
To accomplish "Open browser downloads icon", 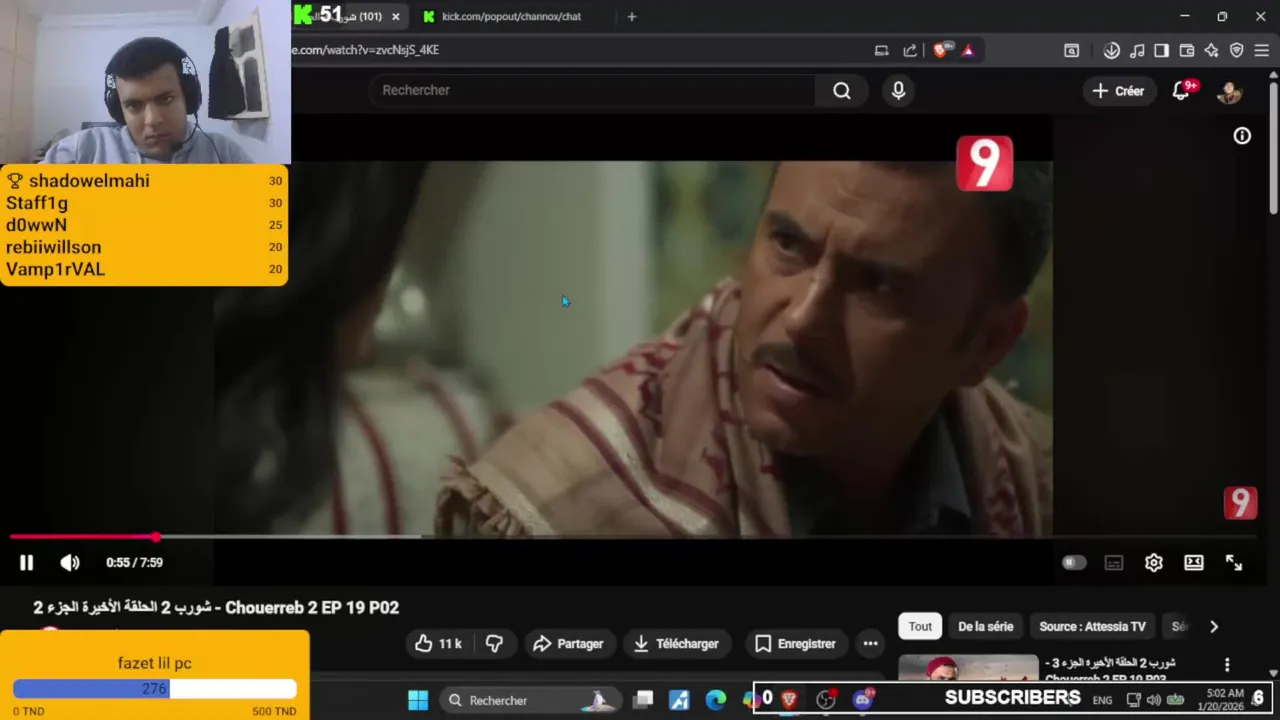I will point(1111,50).
